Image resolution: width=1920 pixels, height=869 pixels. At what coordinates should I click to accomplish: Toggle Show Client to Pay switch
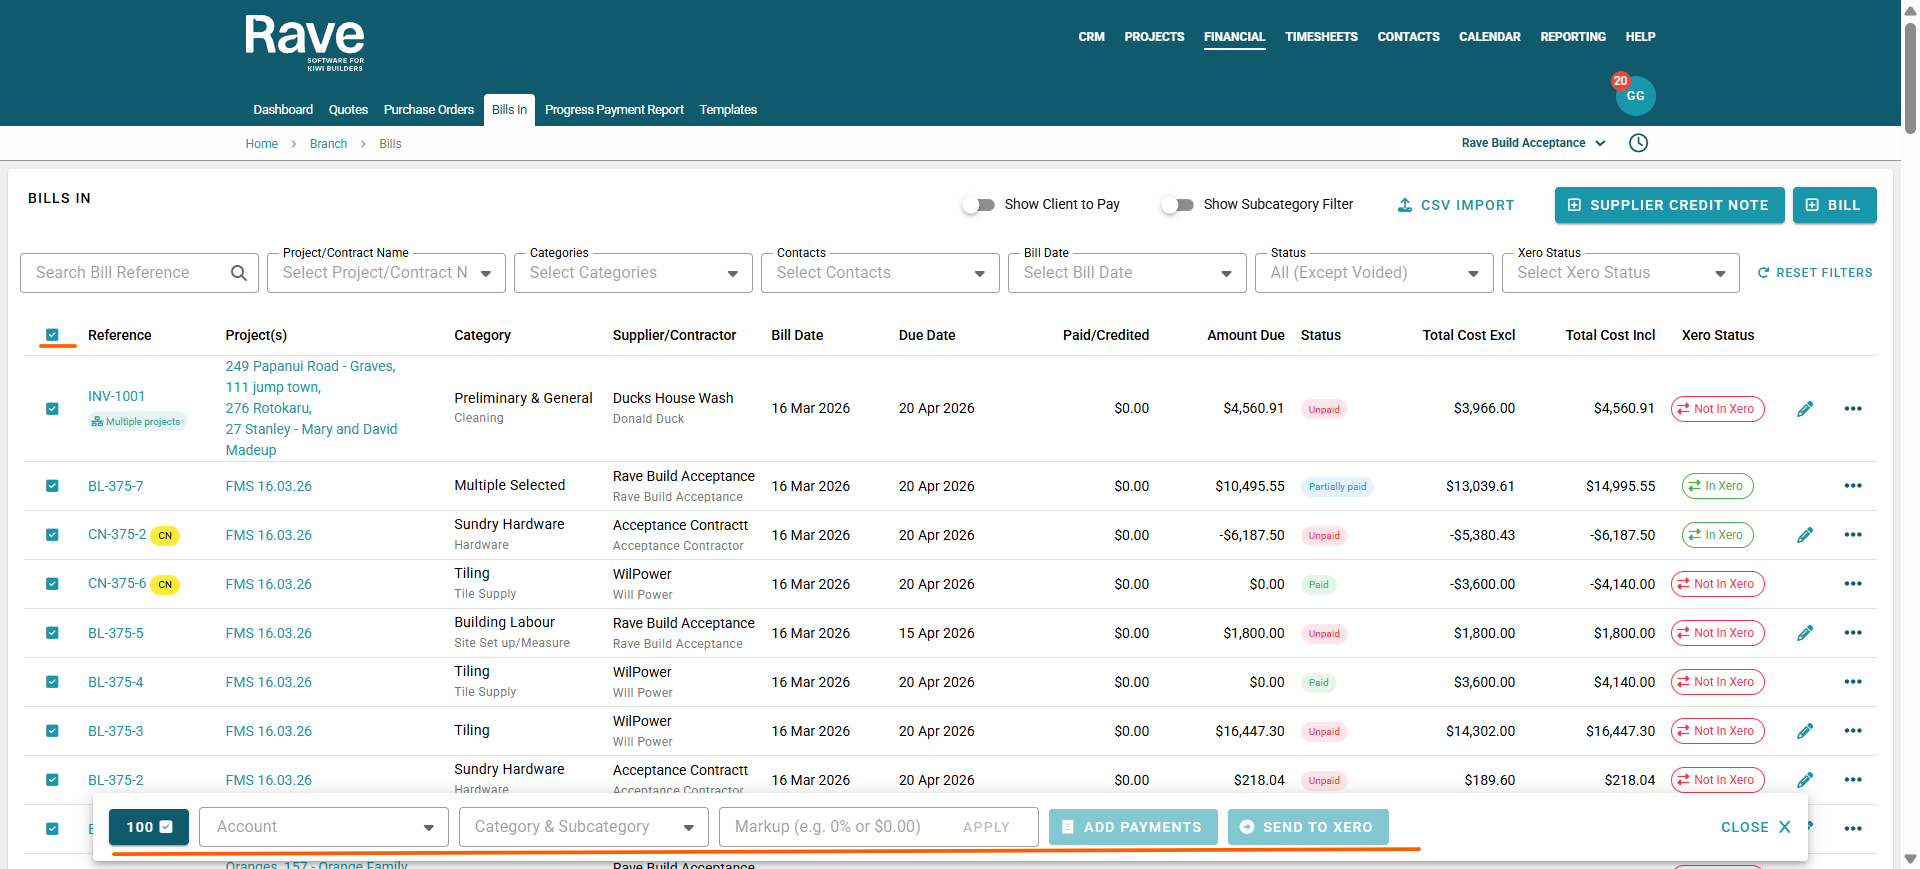pos(979,205)
